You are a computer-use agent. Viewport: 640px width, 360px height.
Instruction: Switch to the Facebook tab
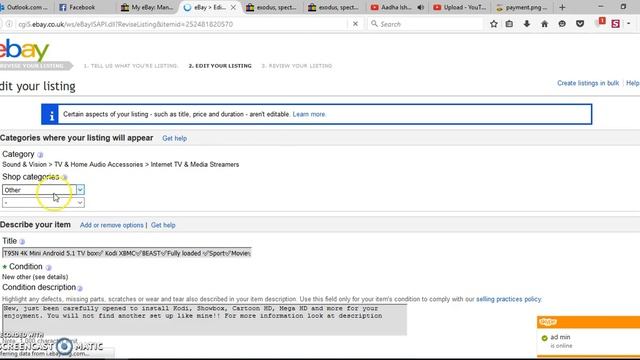(82, 7)
